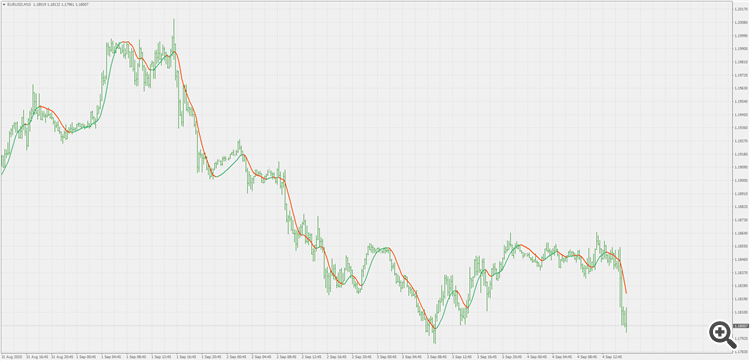750x361 pixels.
Task: Click the 1.19180 price axis label
Action: [x=741, y=154]
